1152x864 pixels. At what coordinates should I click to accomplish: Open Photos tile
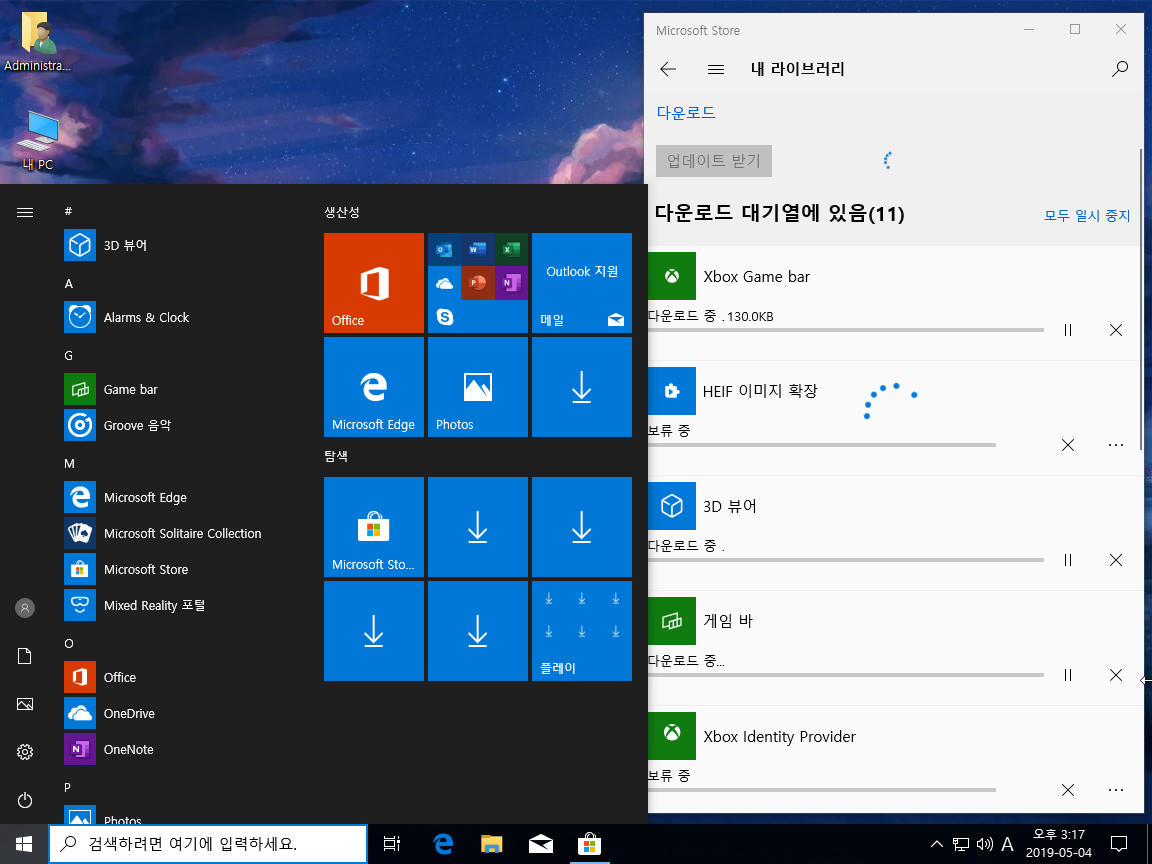(x=478, y=387)
